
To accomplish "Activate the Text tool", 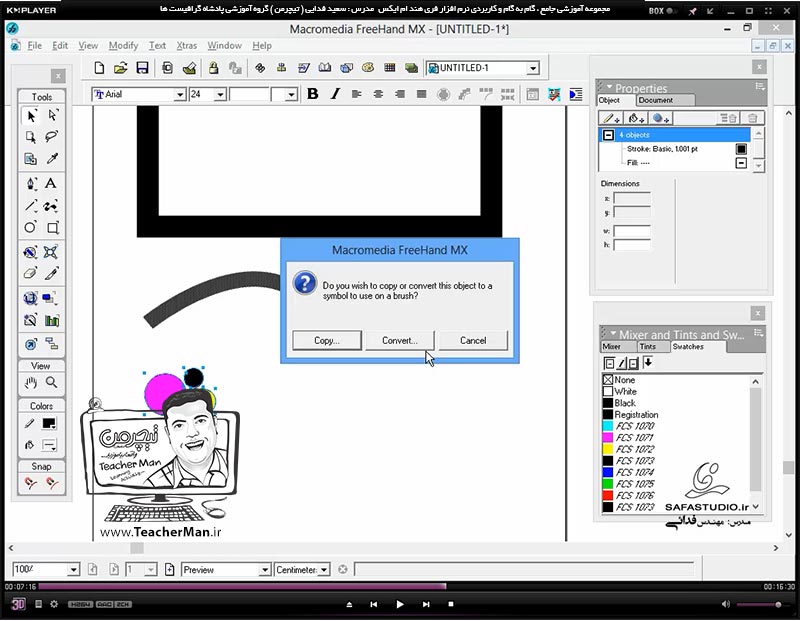I will pos(51,183).
